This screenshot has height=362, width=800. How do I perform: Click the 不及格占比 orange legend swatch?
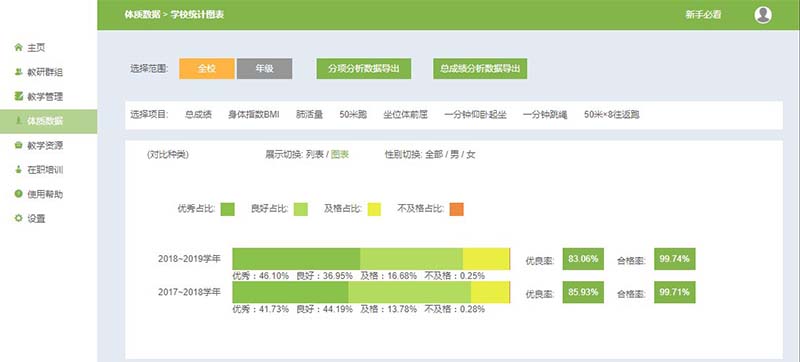click(x=457, y=209)
